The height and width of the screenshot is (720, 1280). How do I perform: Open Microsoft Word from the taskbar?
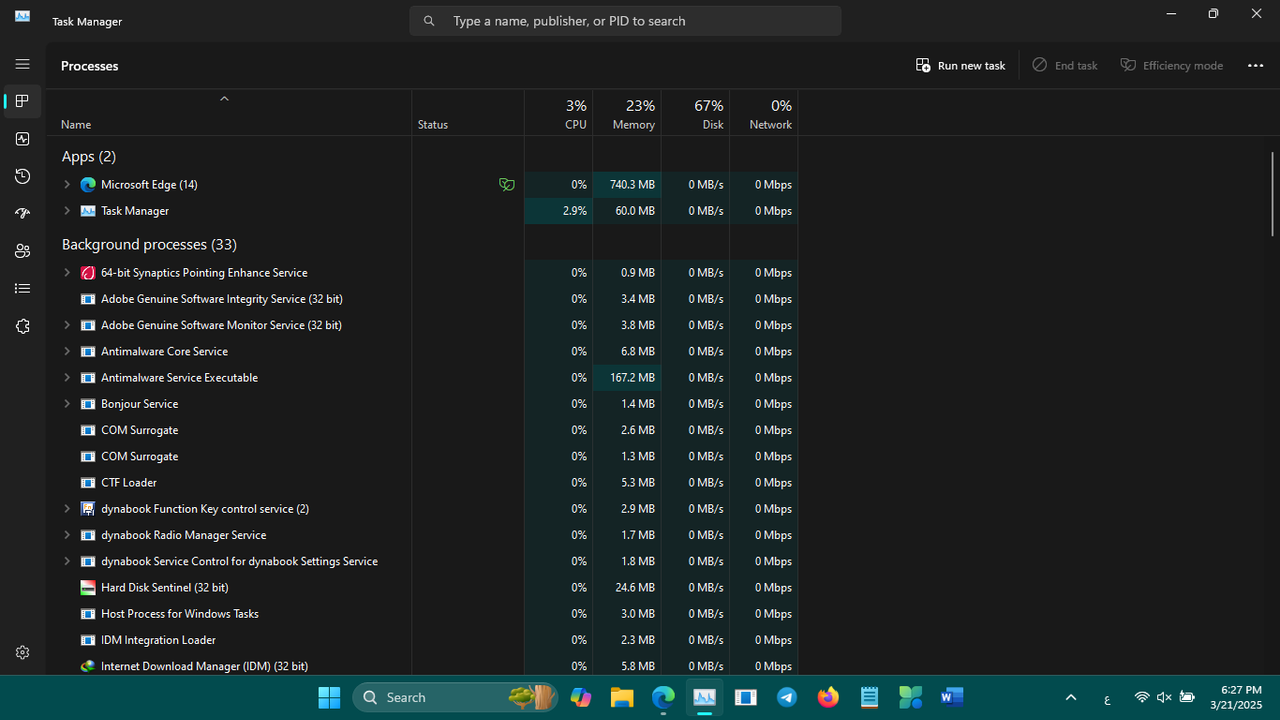951,697
